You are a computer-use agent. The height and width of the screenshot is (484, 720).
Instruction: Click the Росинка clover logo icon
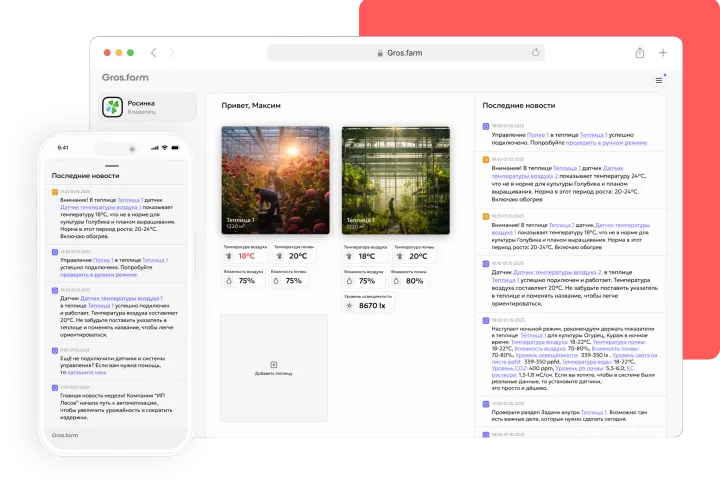pyautogui.click(x=112, y=107)
